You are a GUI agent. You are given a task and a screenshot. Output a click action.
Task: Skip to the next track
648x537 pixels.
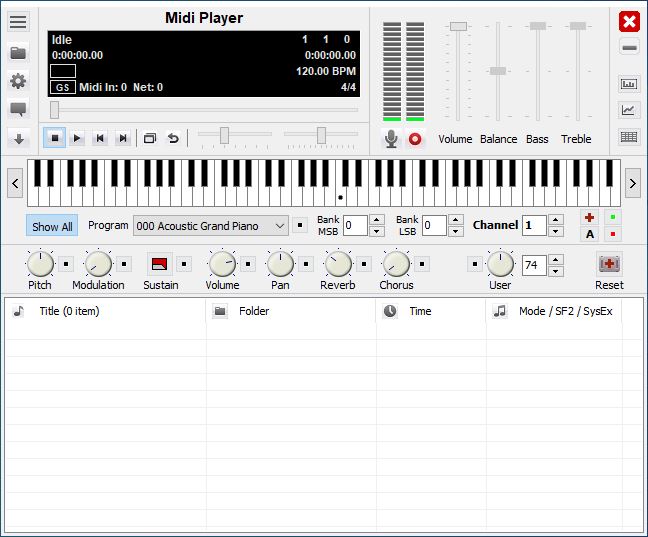coord(123,138)
